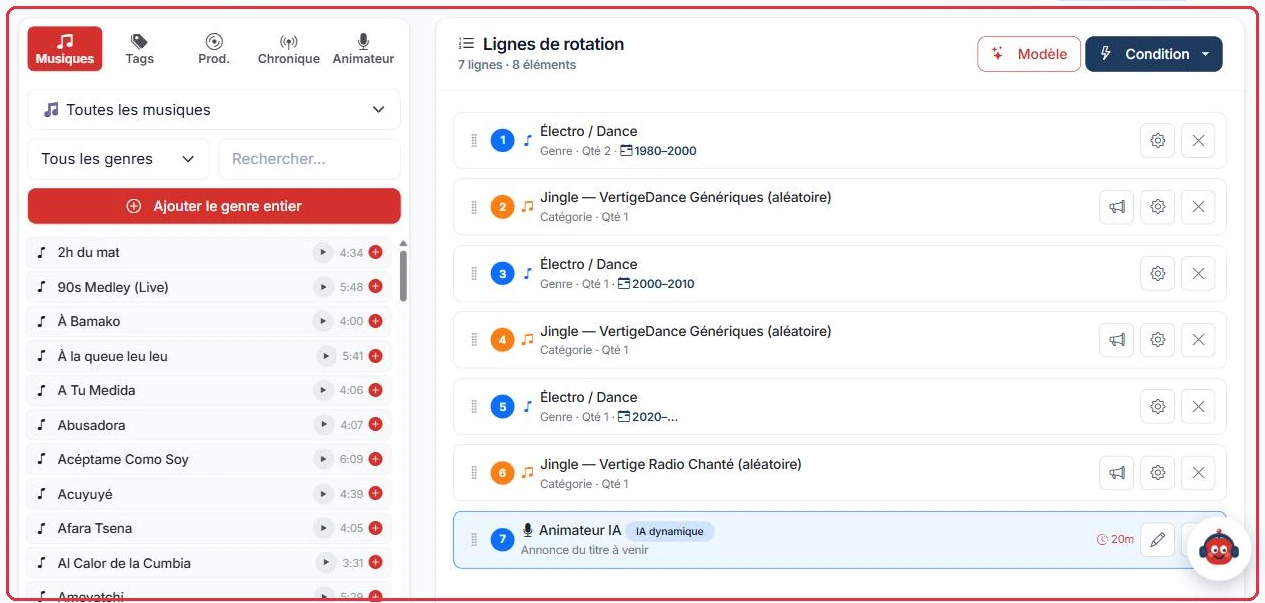
Task: Add Al Calor de la Cumbia track
Action: pos(376,563)
